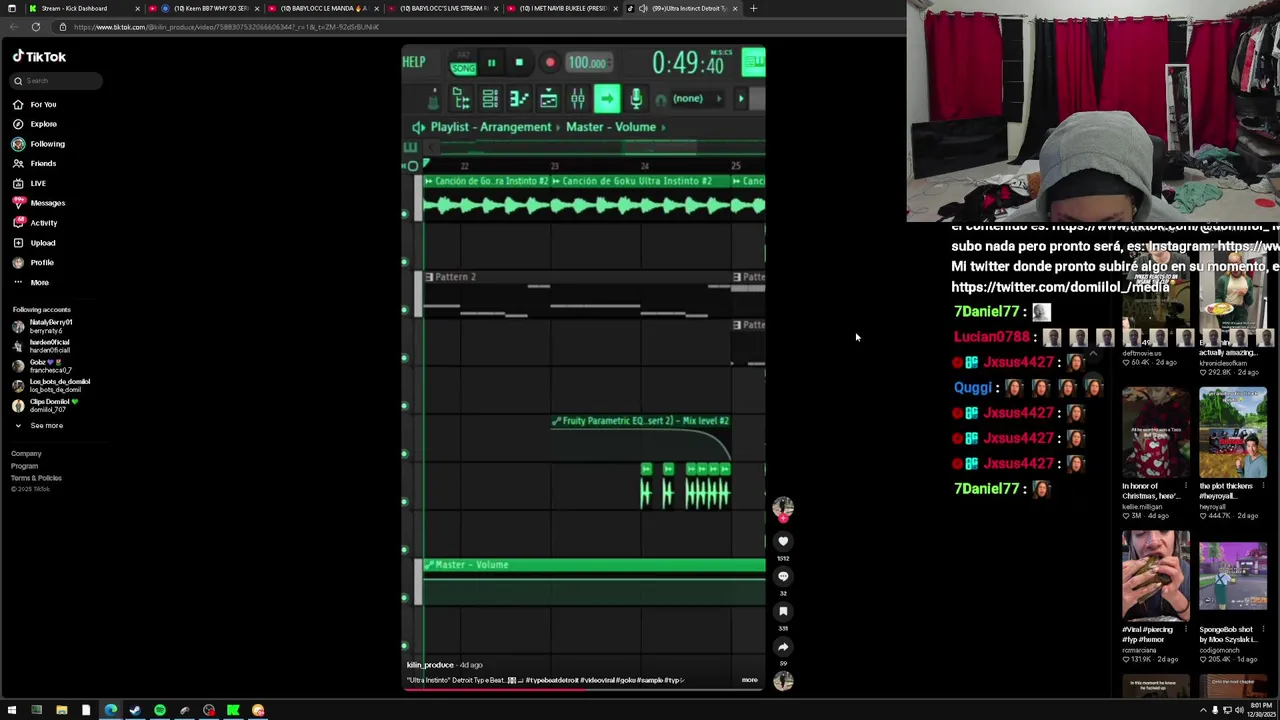Image resolution: width=1280 pixels, height=720 pixels.
Task: Open the Following feed
Action: tap(39, 144)
